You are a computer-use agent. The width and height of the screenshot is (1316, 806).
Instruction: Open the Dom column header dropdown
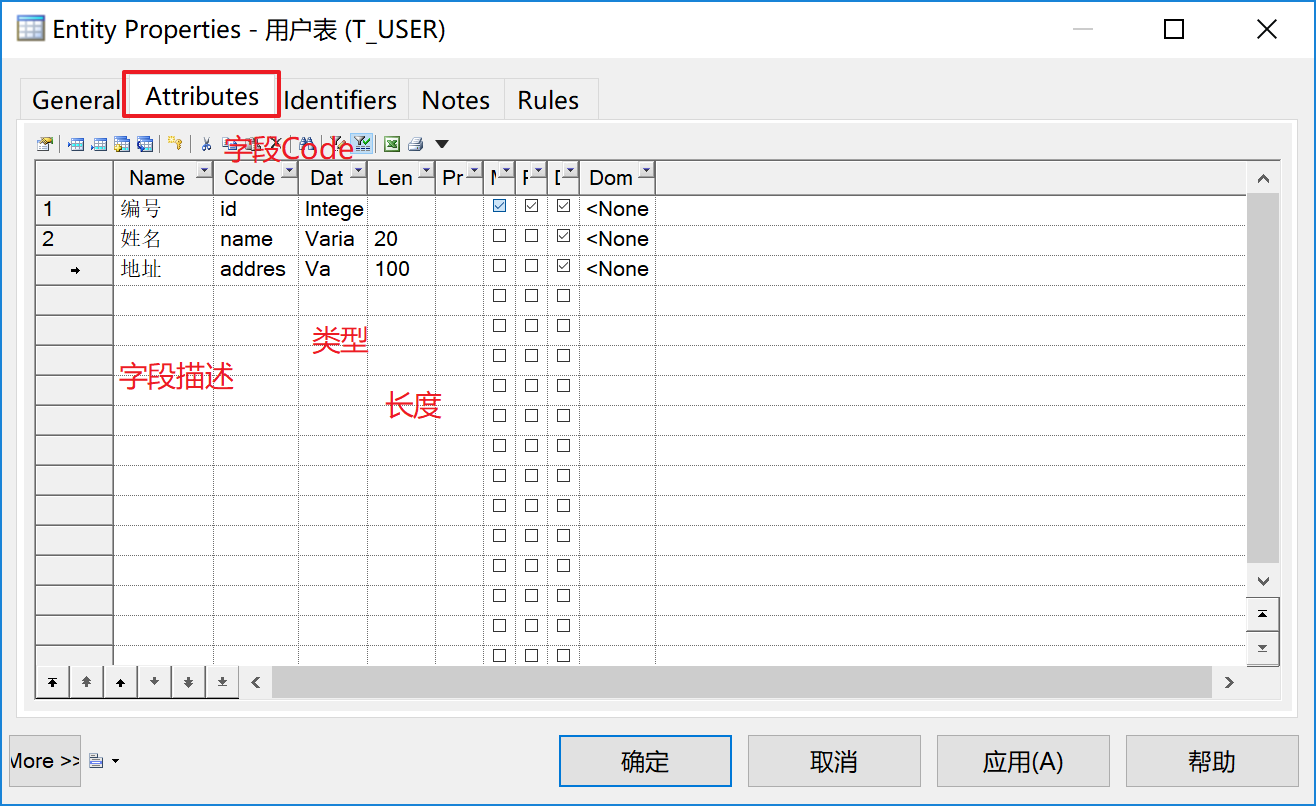click(x=646, y=170)
